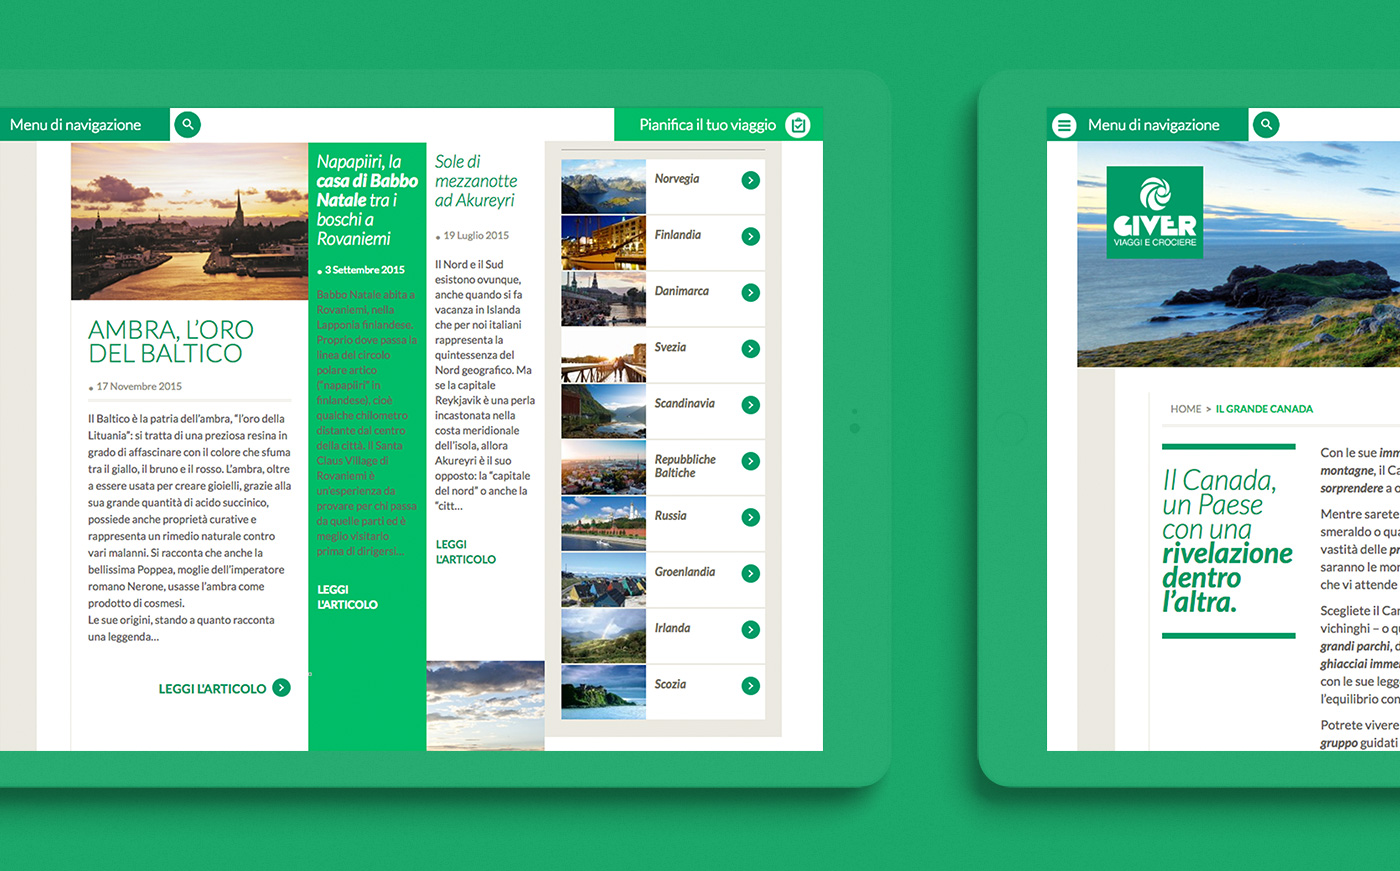Viewport: 1400px width, 871px height.
Task: Click the Civer Viaggi e Crociere logo
Action: (x=1154, y=213)
